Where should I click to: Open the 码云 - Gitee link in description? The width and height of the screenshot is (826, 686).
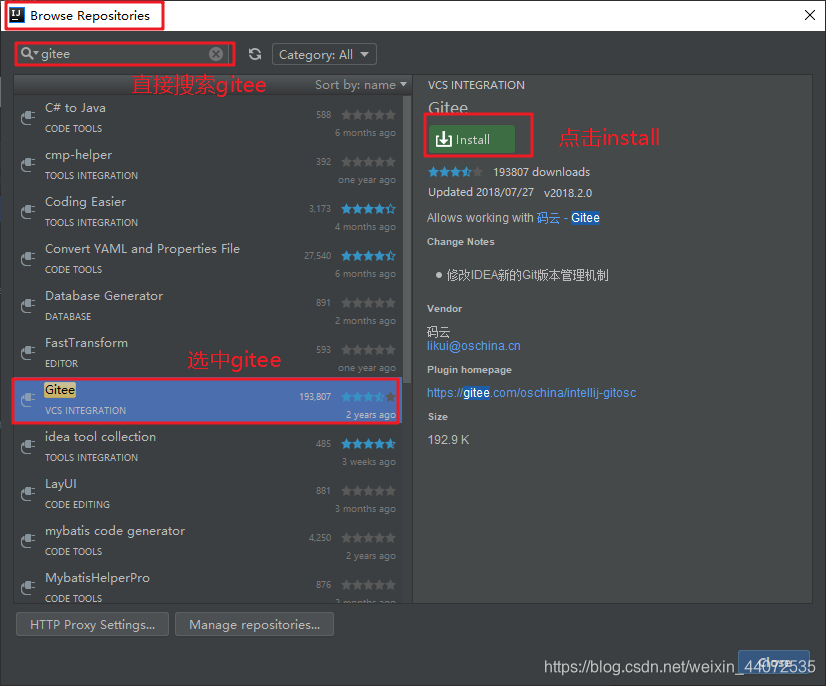pos(568,218)
